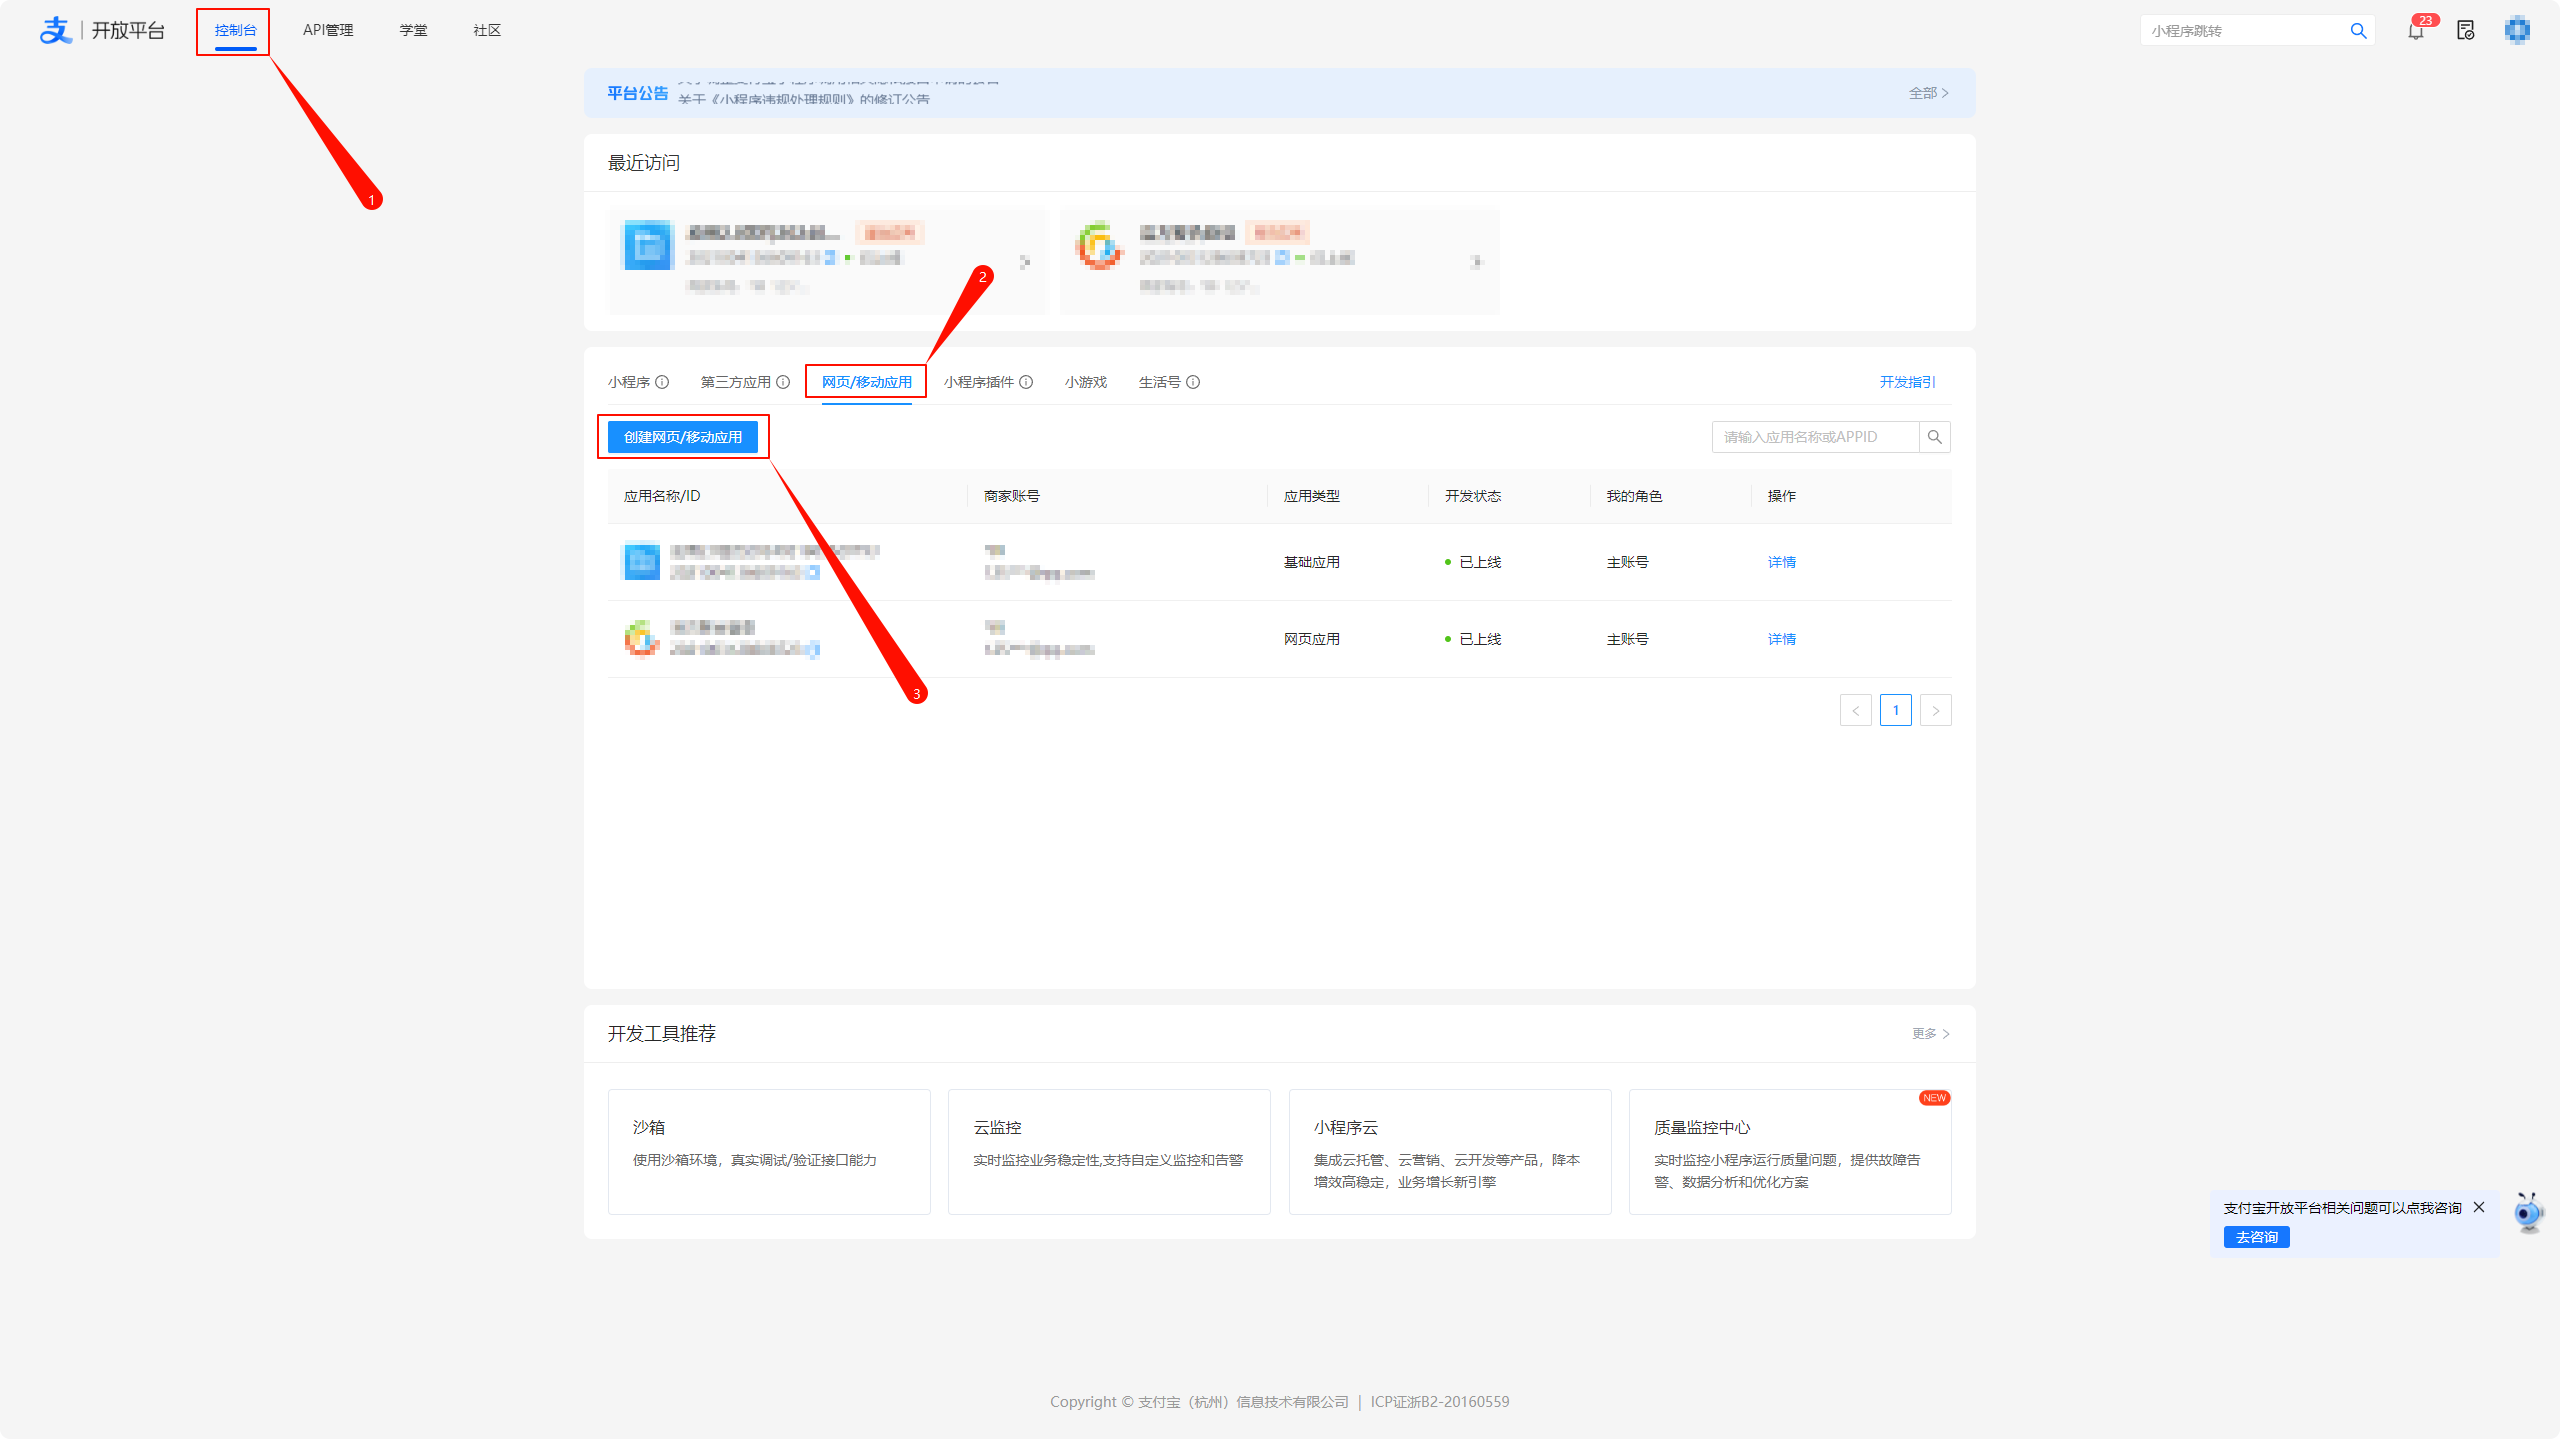Click 创建网页/移动应用 button
2560x1439 pixels.
(x=683, y=437)
